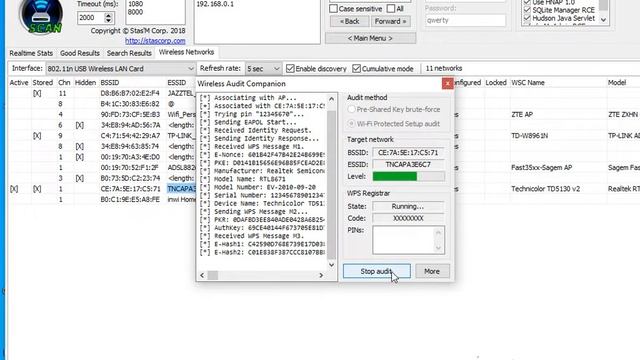Sort by the Model column header
This screenshot has height=360, width=640.
tap(617, 82)
